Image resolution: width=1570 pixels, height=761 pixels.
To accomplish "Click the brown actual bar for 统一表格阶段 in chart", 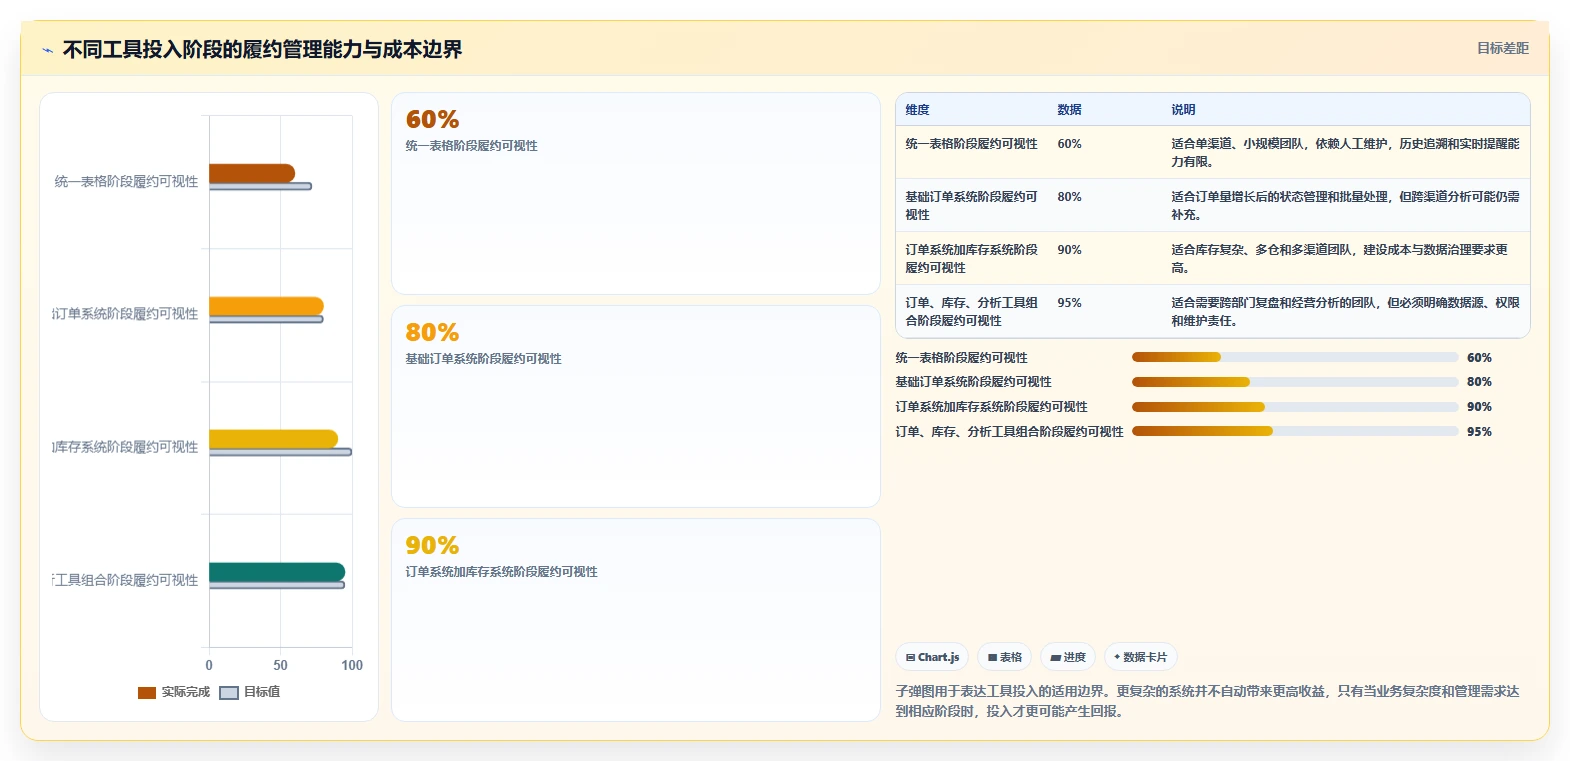I will (x=252, y=173).
